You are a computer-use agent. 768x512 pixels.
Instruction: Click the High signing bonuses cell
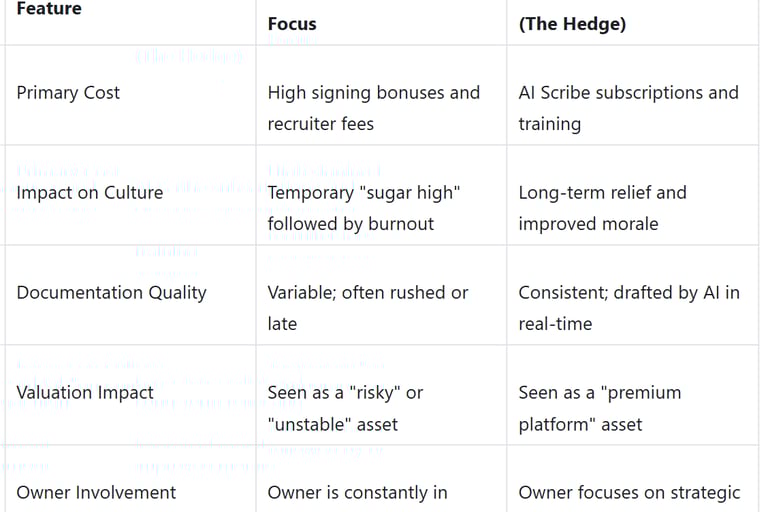pyautogui.click(x=373, y=107)
